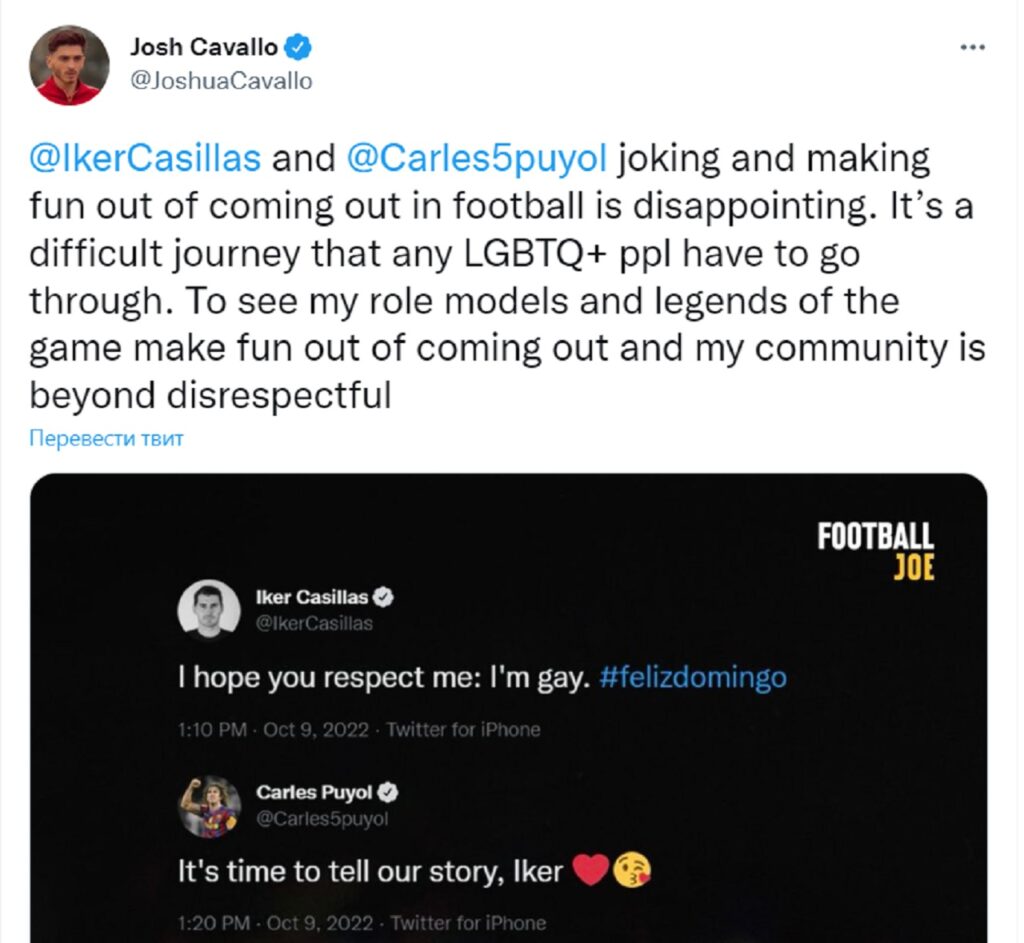1024x943 pixels.
Task: Click the kissing face emoji in Puyol's reply
Action: click(x=632, y=871)
